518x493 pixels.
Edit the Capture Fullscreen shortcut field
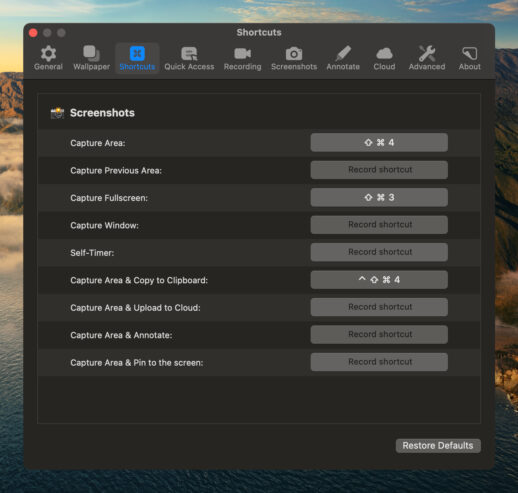point(379,197)
